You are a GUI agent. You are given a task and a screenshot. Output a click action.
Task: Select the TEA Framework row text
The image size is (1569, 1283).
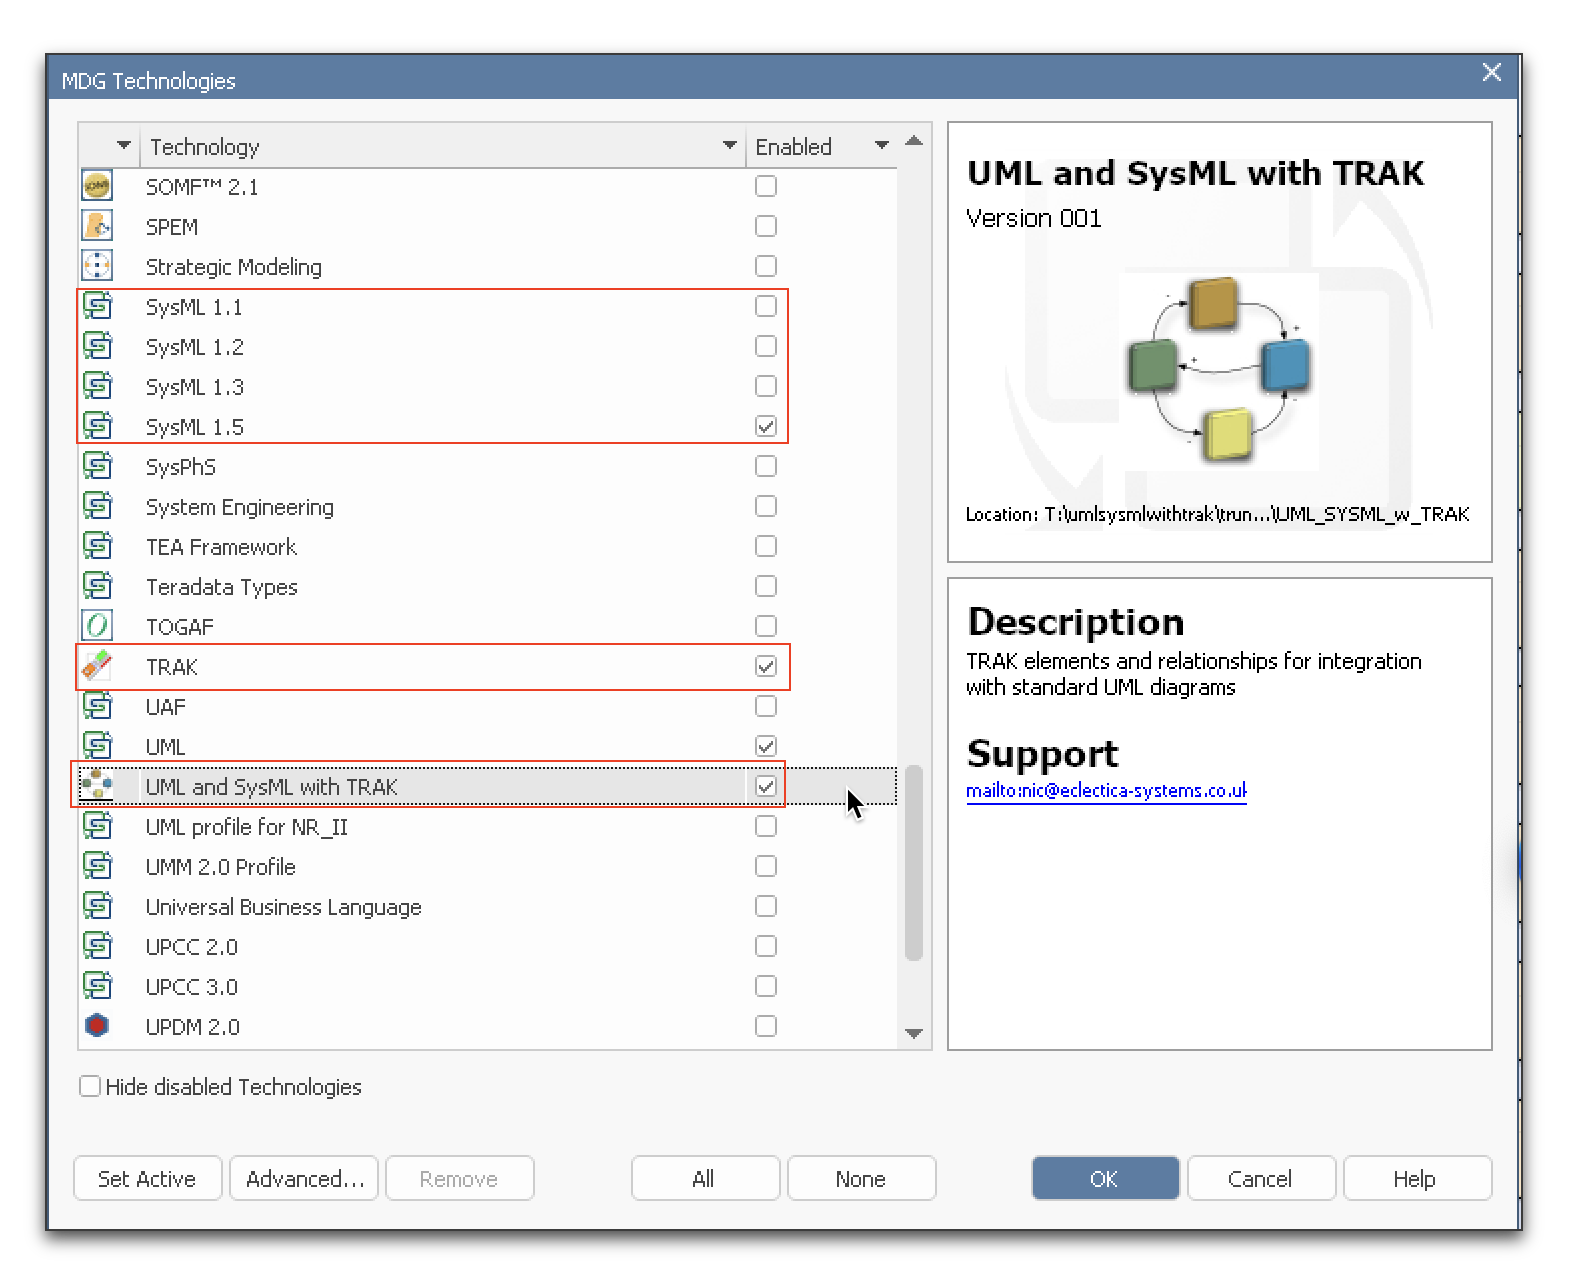coord(221,547)
